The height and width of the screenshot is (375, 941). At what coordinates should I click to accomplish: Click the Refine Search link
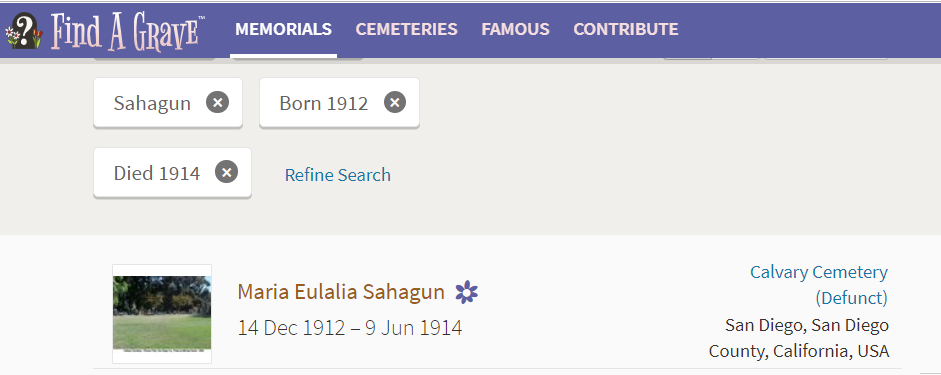(x=338, y=175)
